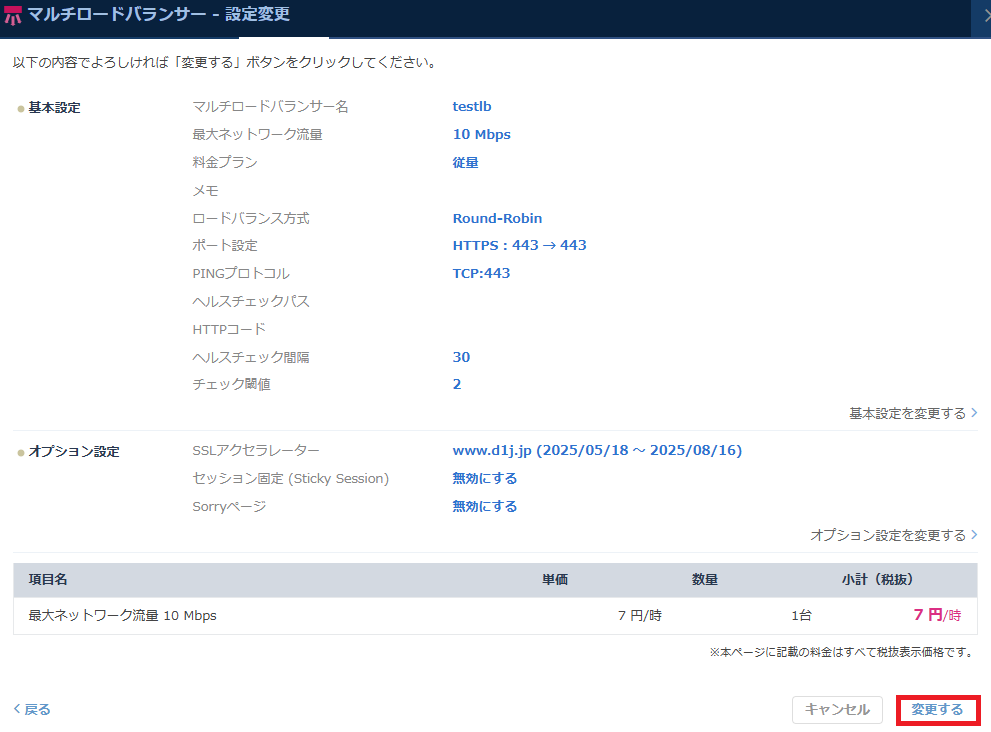Click the PINGプロトコル label
The width and height of the screenshot is (991, 732).
point(241,273)
